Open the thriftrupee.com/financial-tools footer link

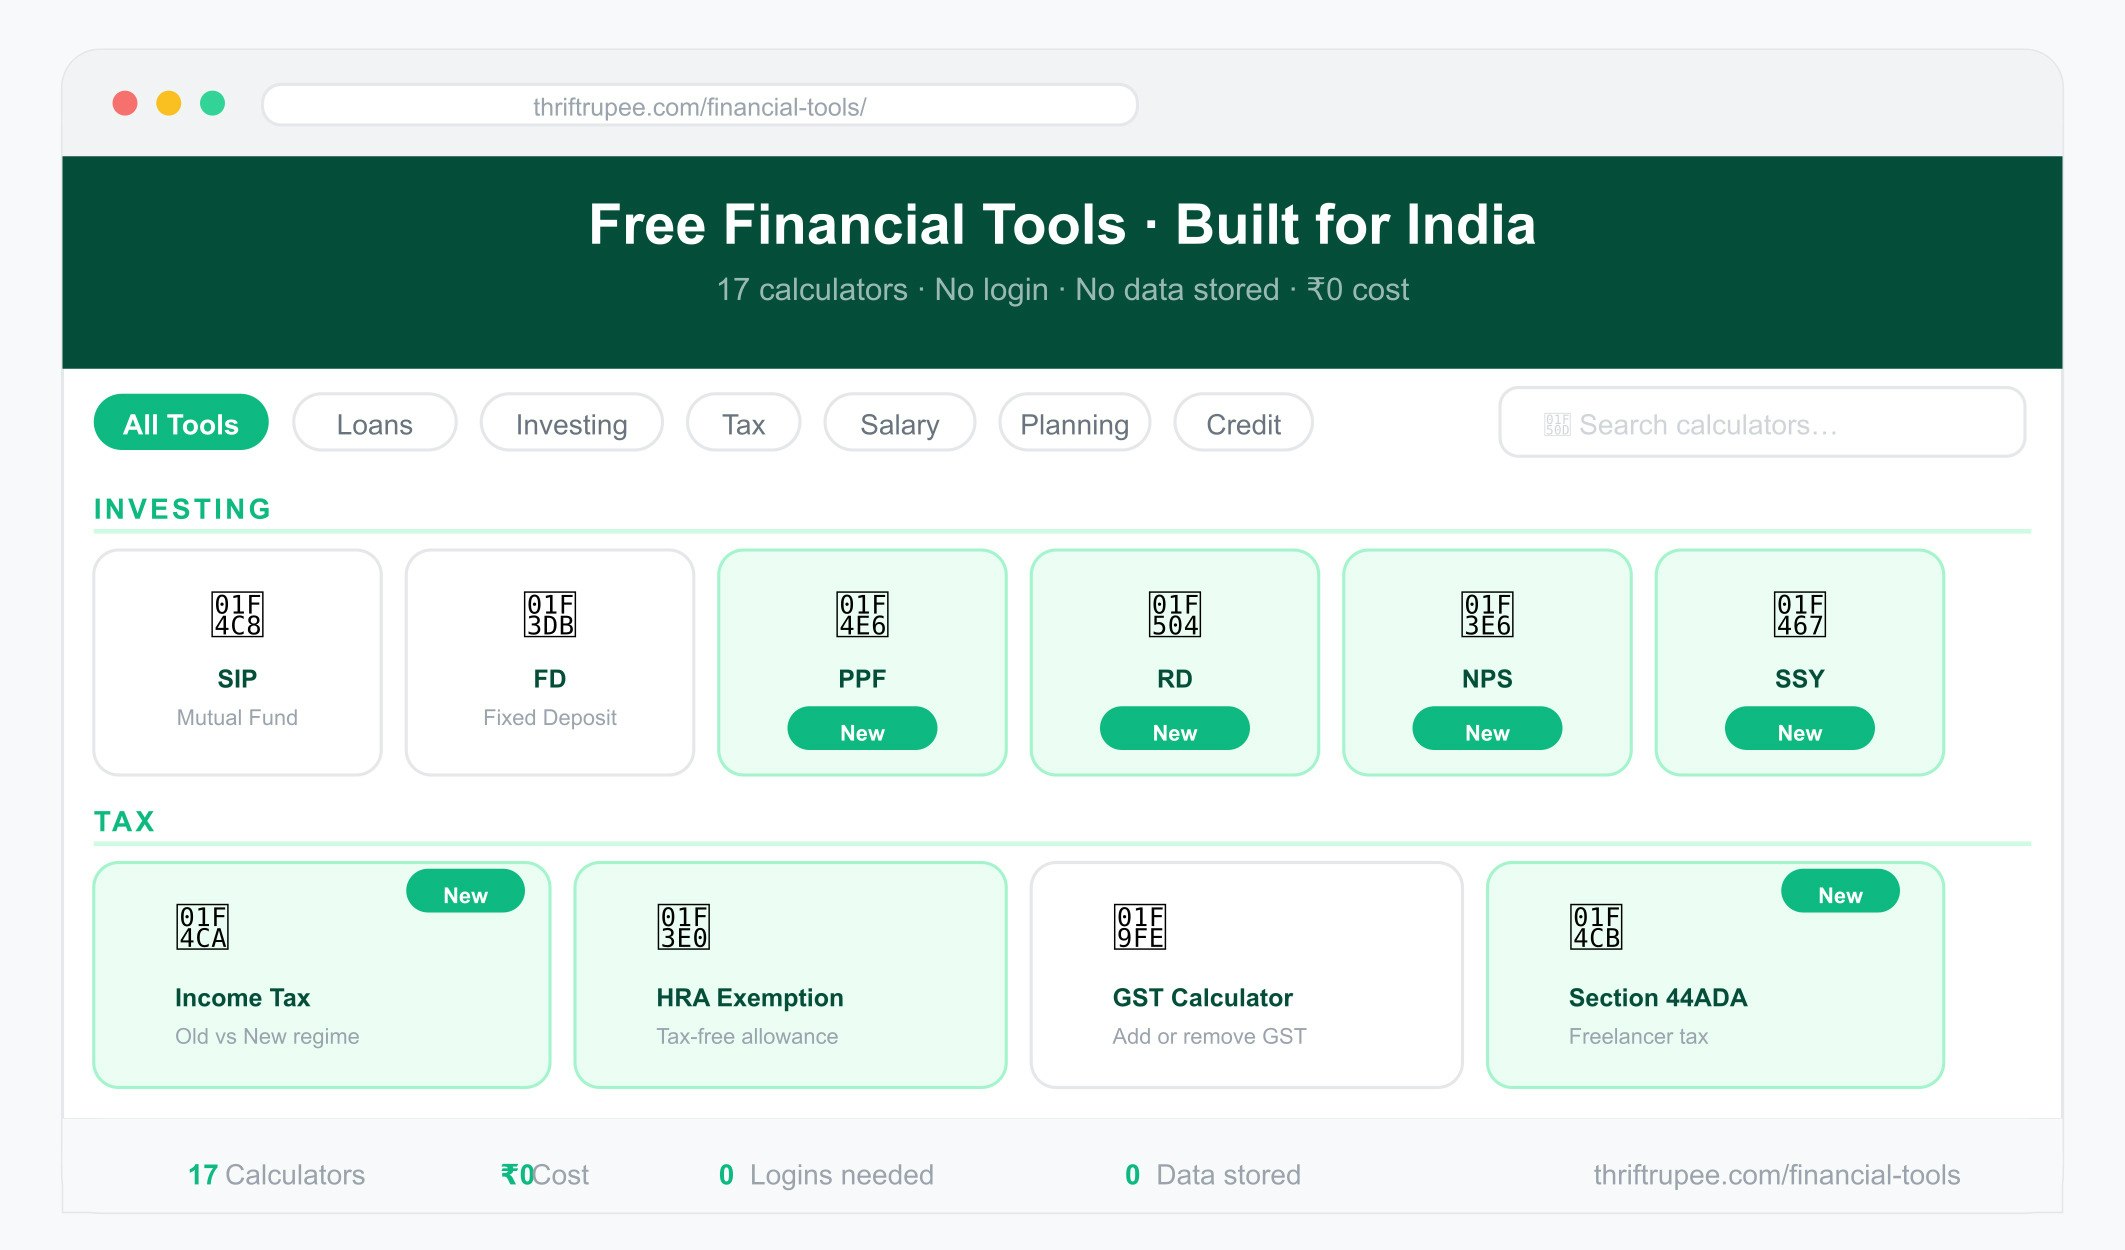pyautogui.click(x=1776, y=1175)
